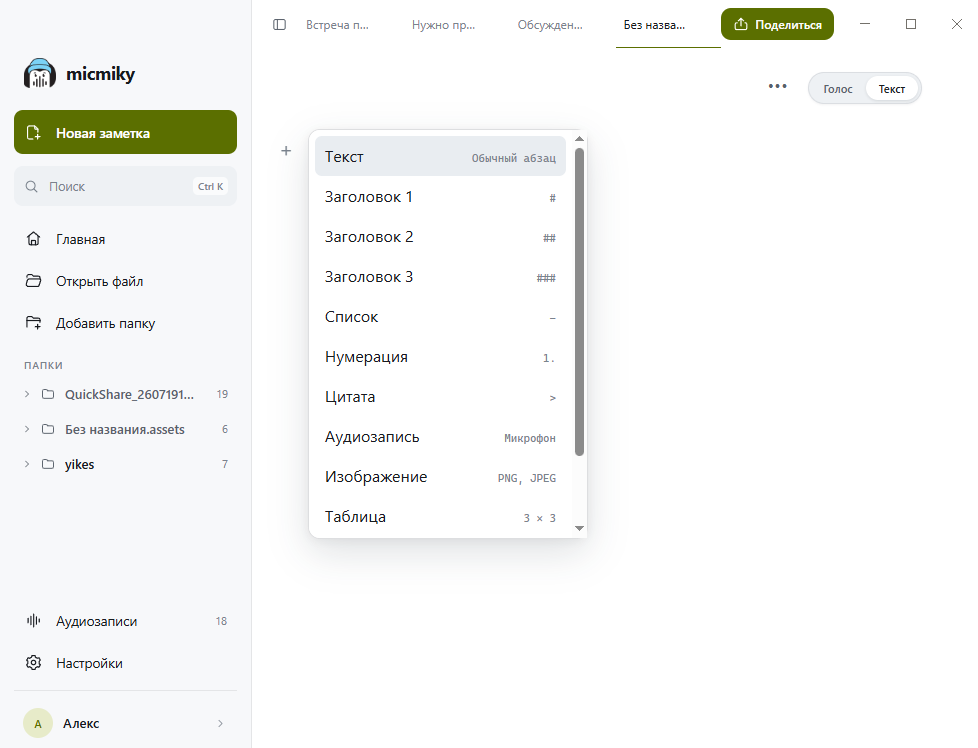Click the Без названия.assets folder icon

[48, 429]
